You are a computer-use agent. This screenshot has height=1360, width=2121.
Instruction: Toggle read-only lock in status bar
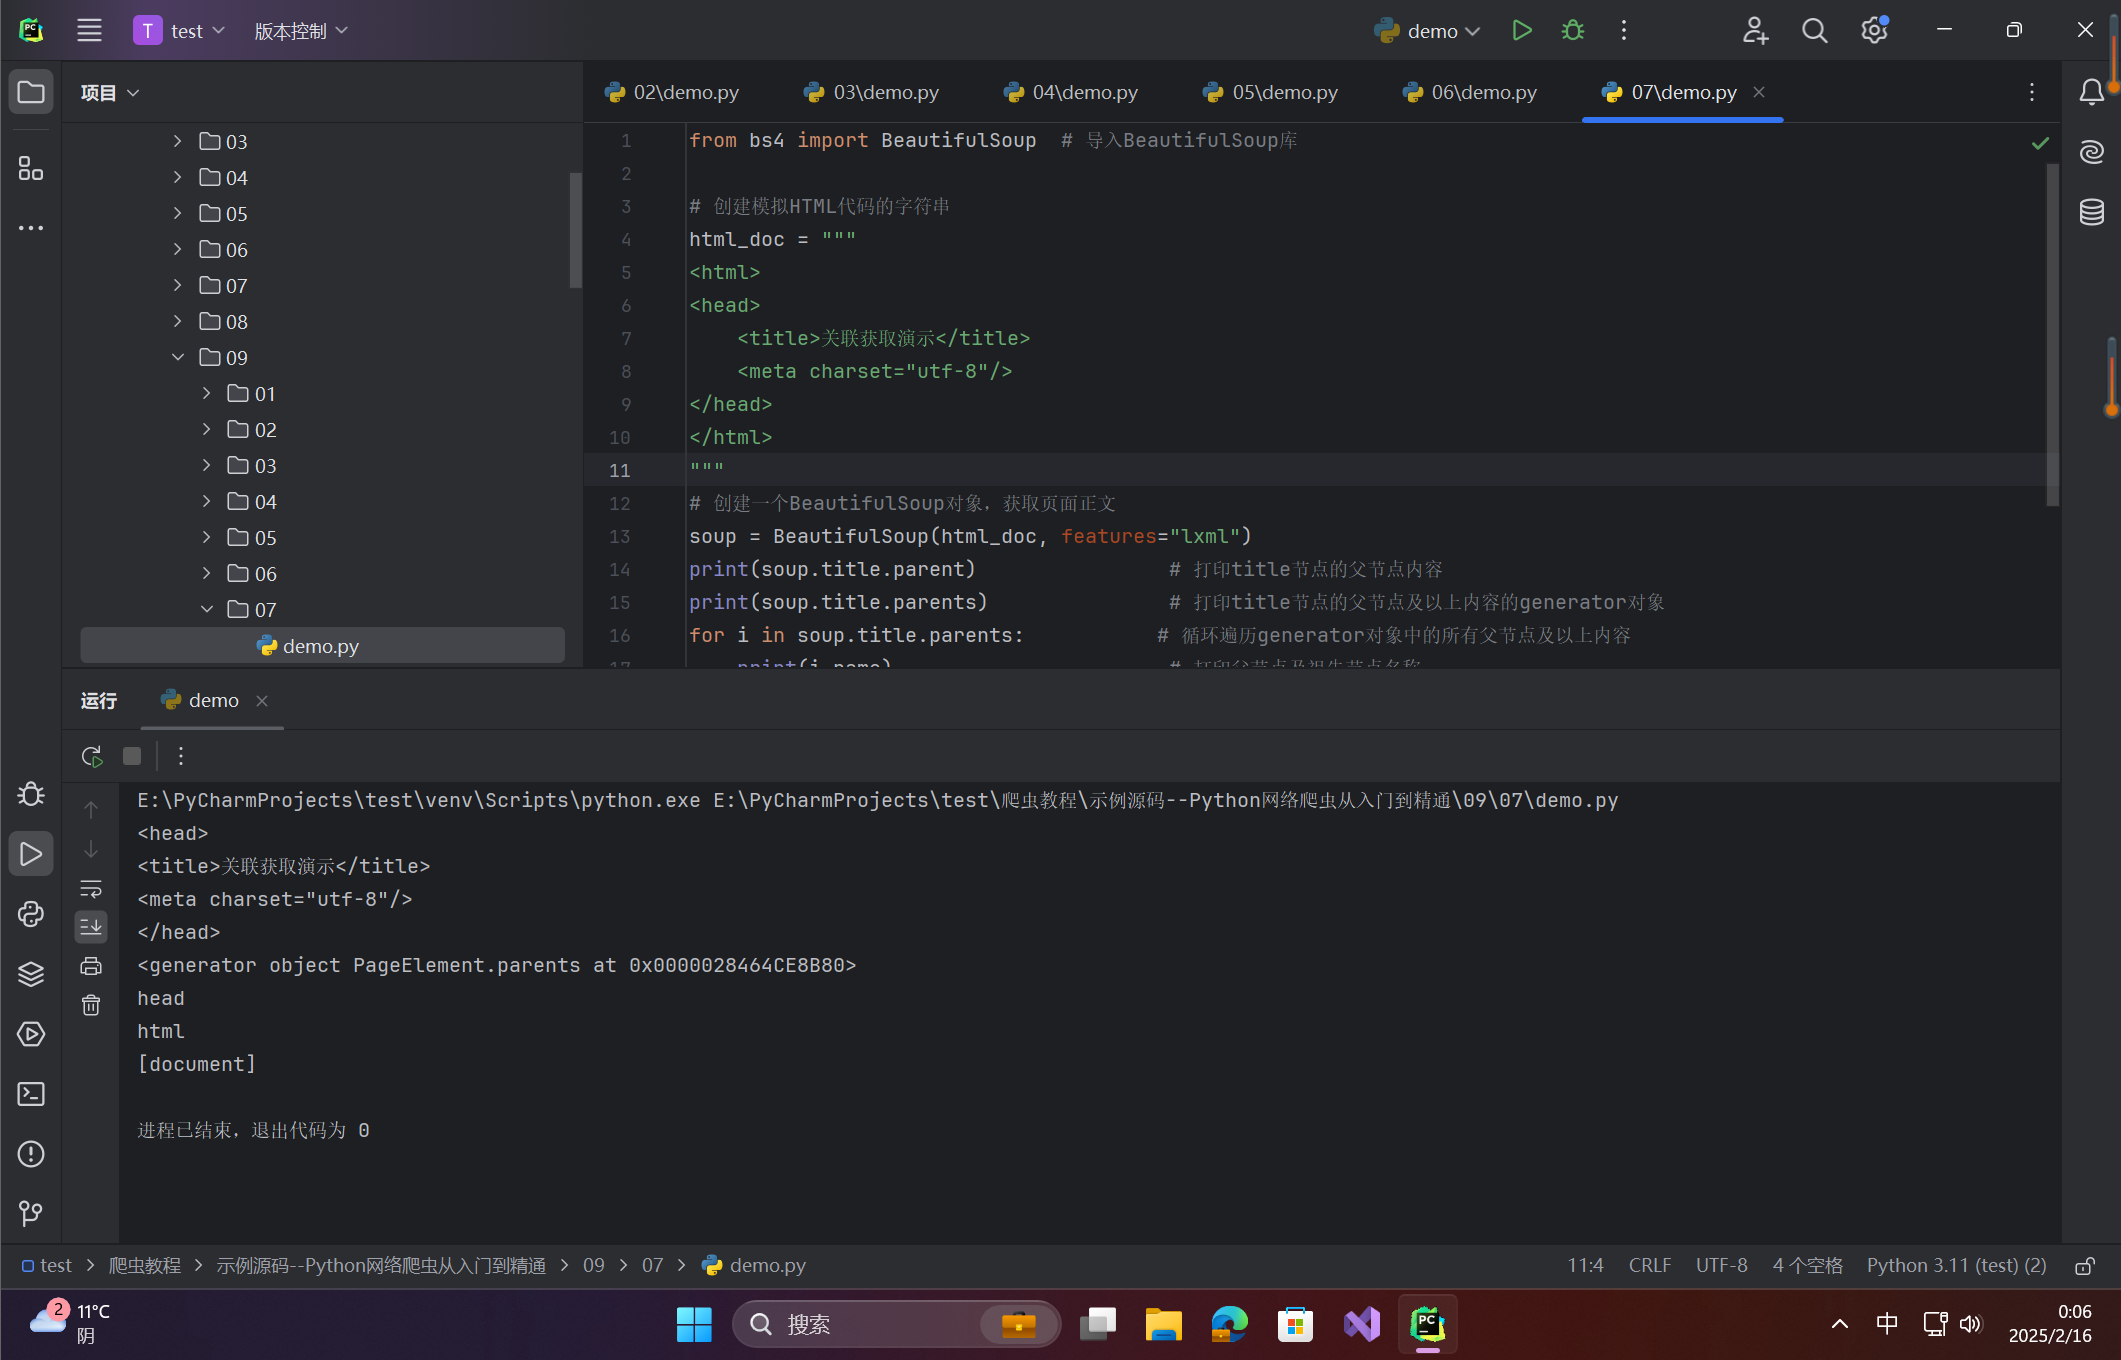click(x=2085, y=1266)
